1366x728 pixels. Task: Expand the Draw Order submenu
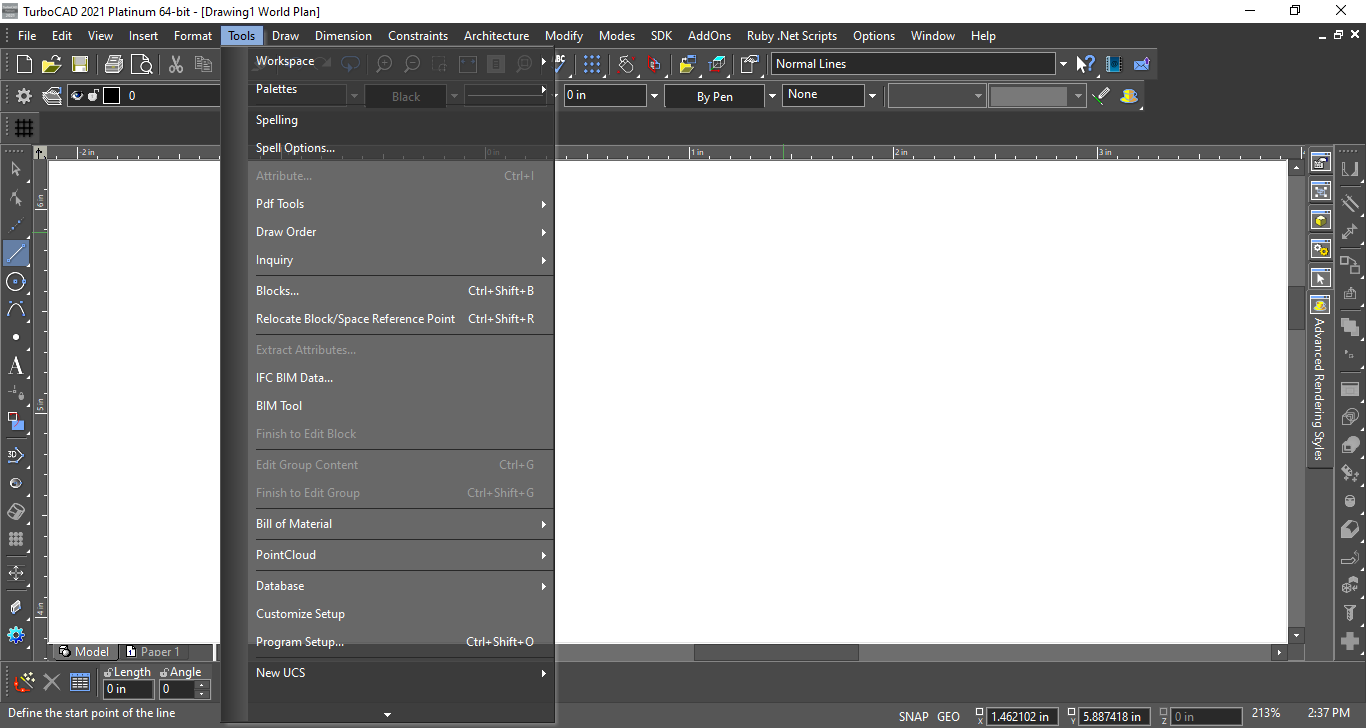(x=400, y=232)
